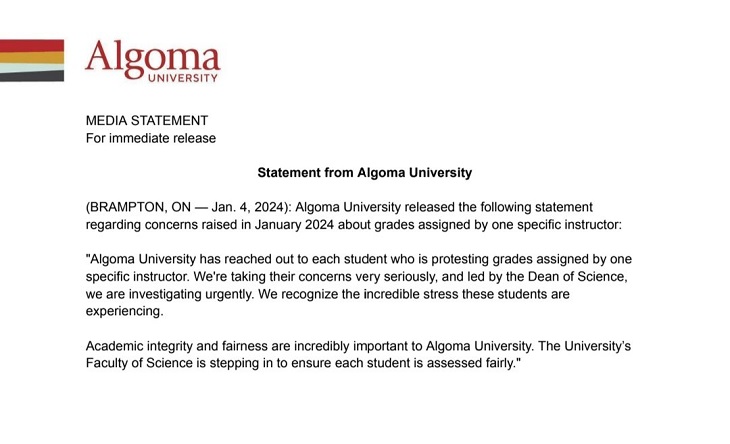Click the small UNIVERSITY text under the logo
The height and width of the screenshot is (444, 730).
point(180,75)
